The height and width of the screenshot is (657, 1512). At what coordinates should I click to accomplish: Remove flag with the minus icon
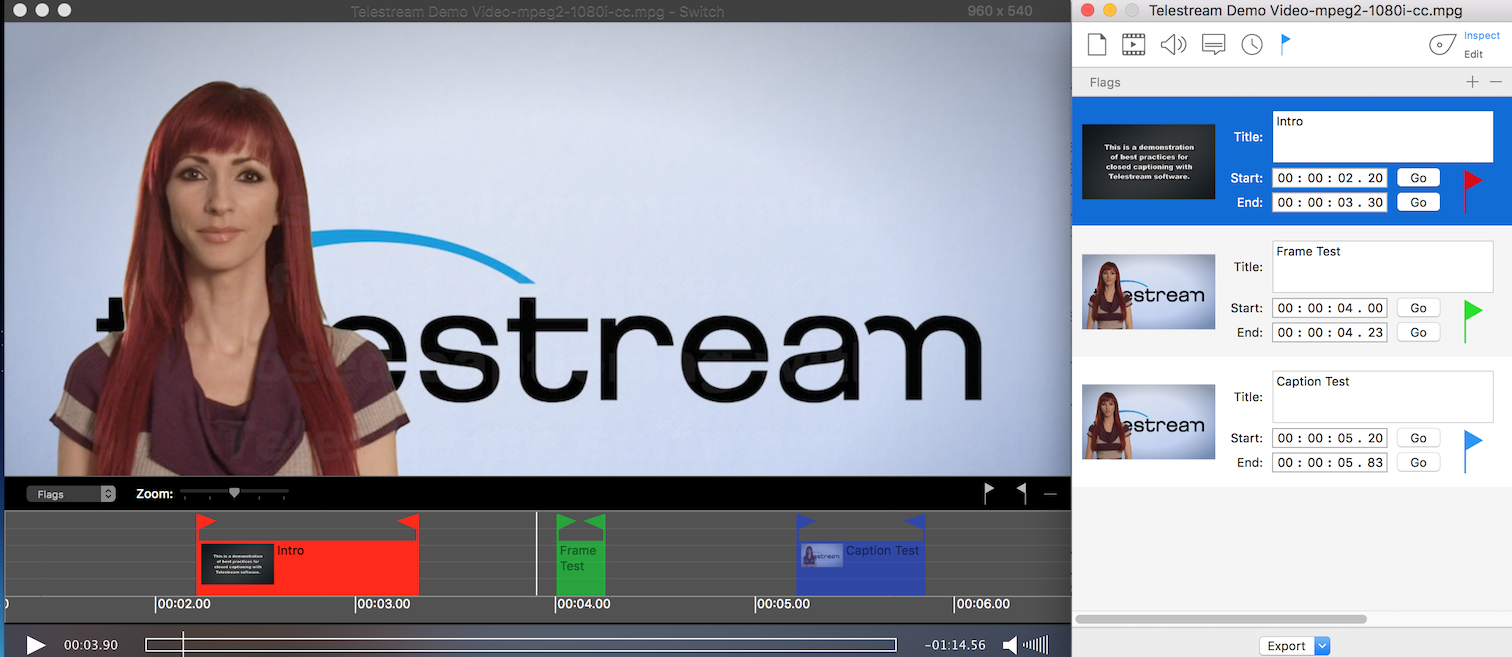pyautogui.click(x=1496, y=82)
